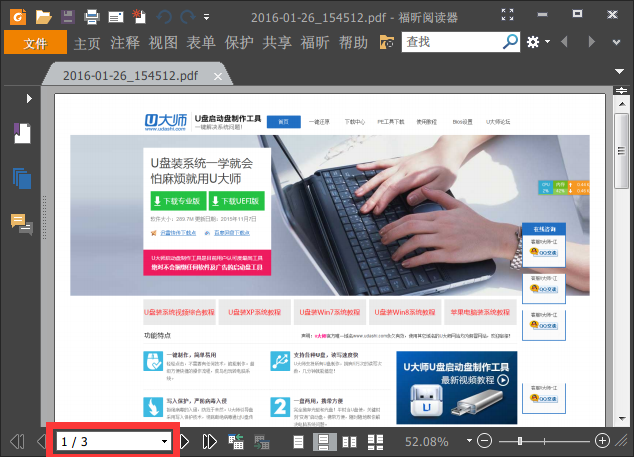The width and height of the screenshot is (634, 457).
Task: Click the split view icon above scrollbar
Action: tap(621, 91)
